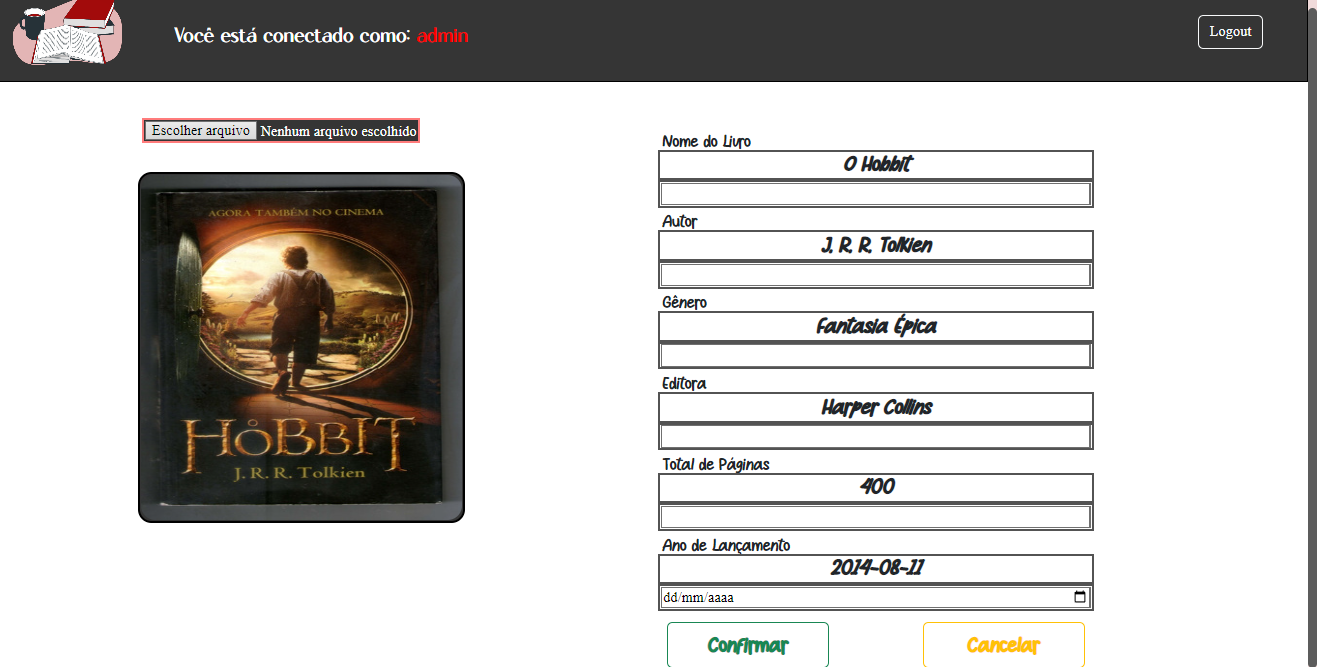Screen dimensions: 1317x667
Task: Click the current publisher 'Harper Collins'
Action: click(x=877, y=408)
